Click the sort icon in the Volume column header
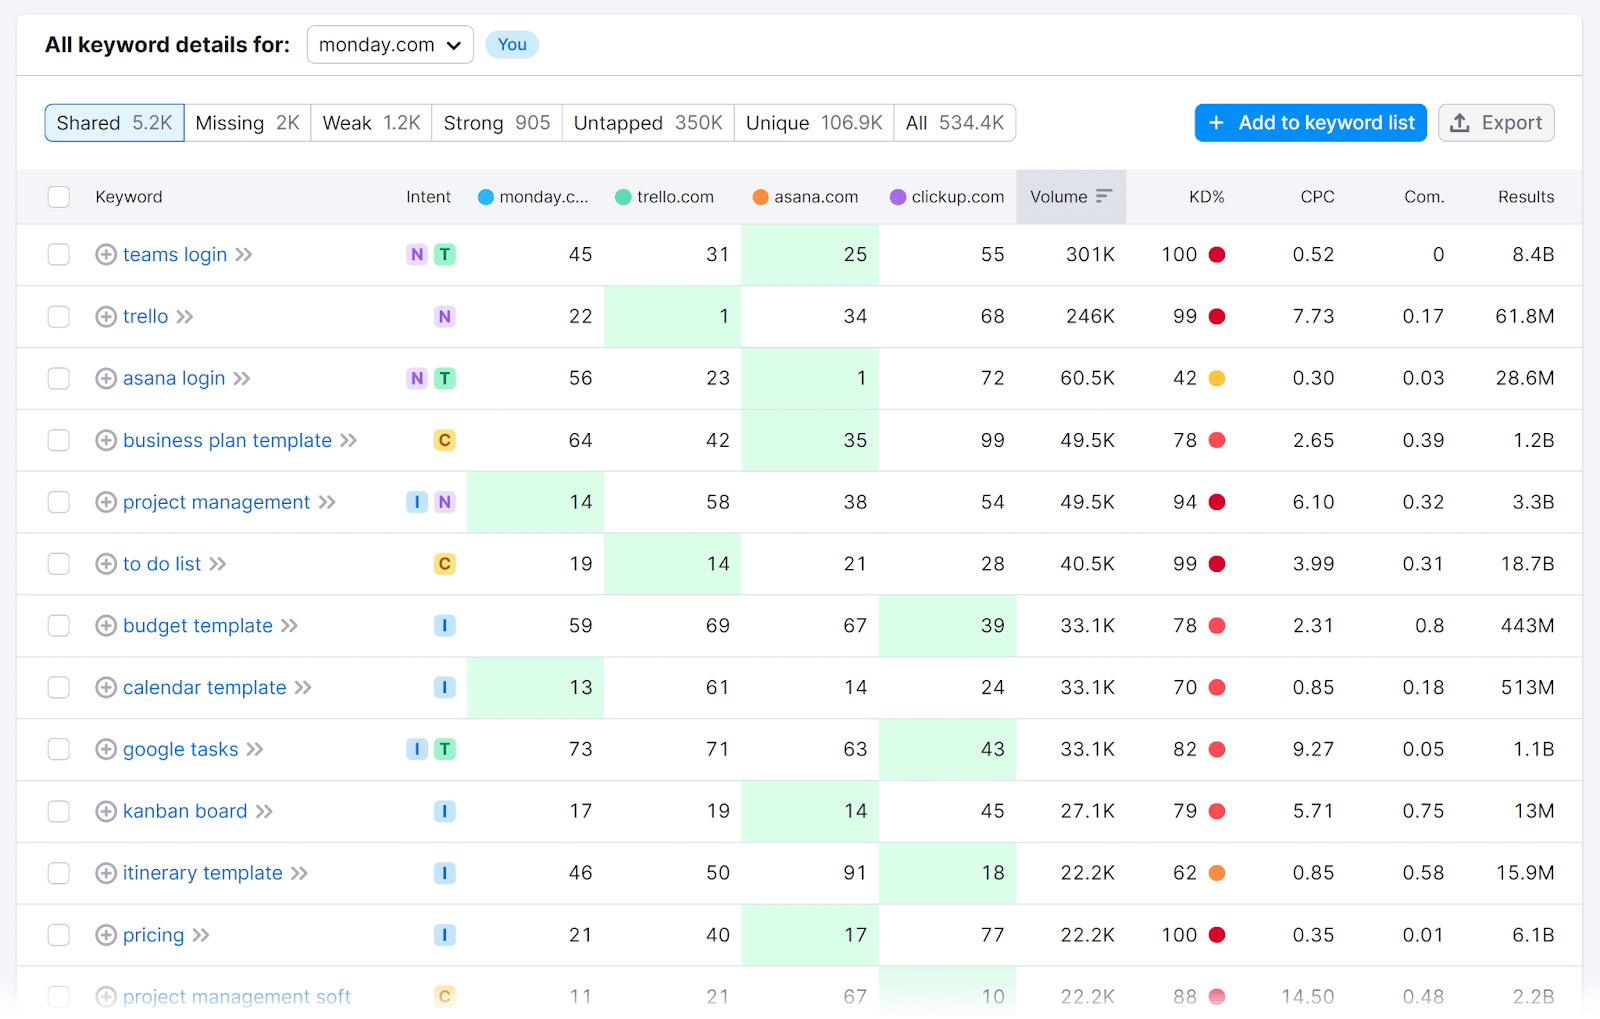1600x1019 pixels. [x=1104, y=197]
